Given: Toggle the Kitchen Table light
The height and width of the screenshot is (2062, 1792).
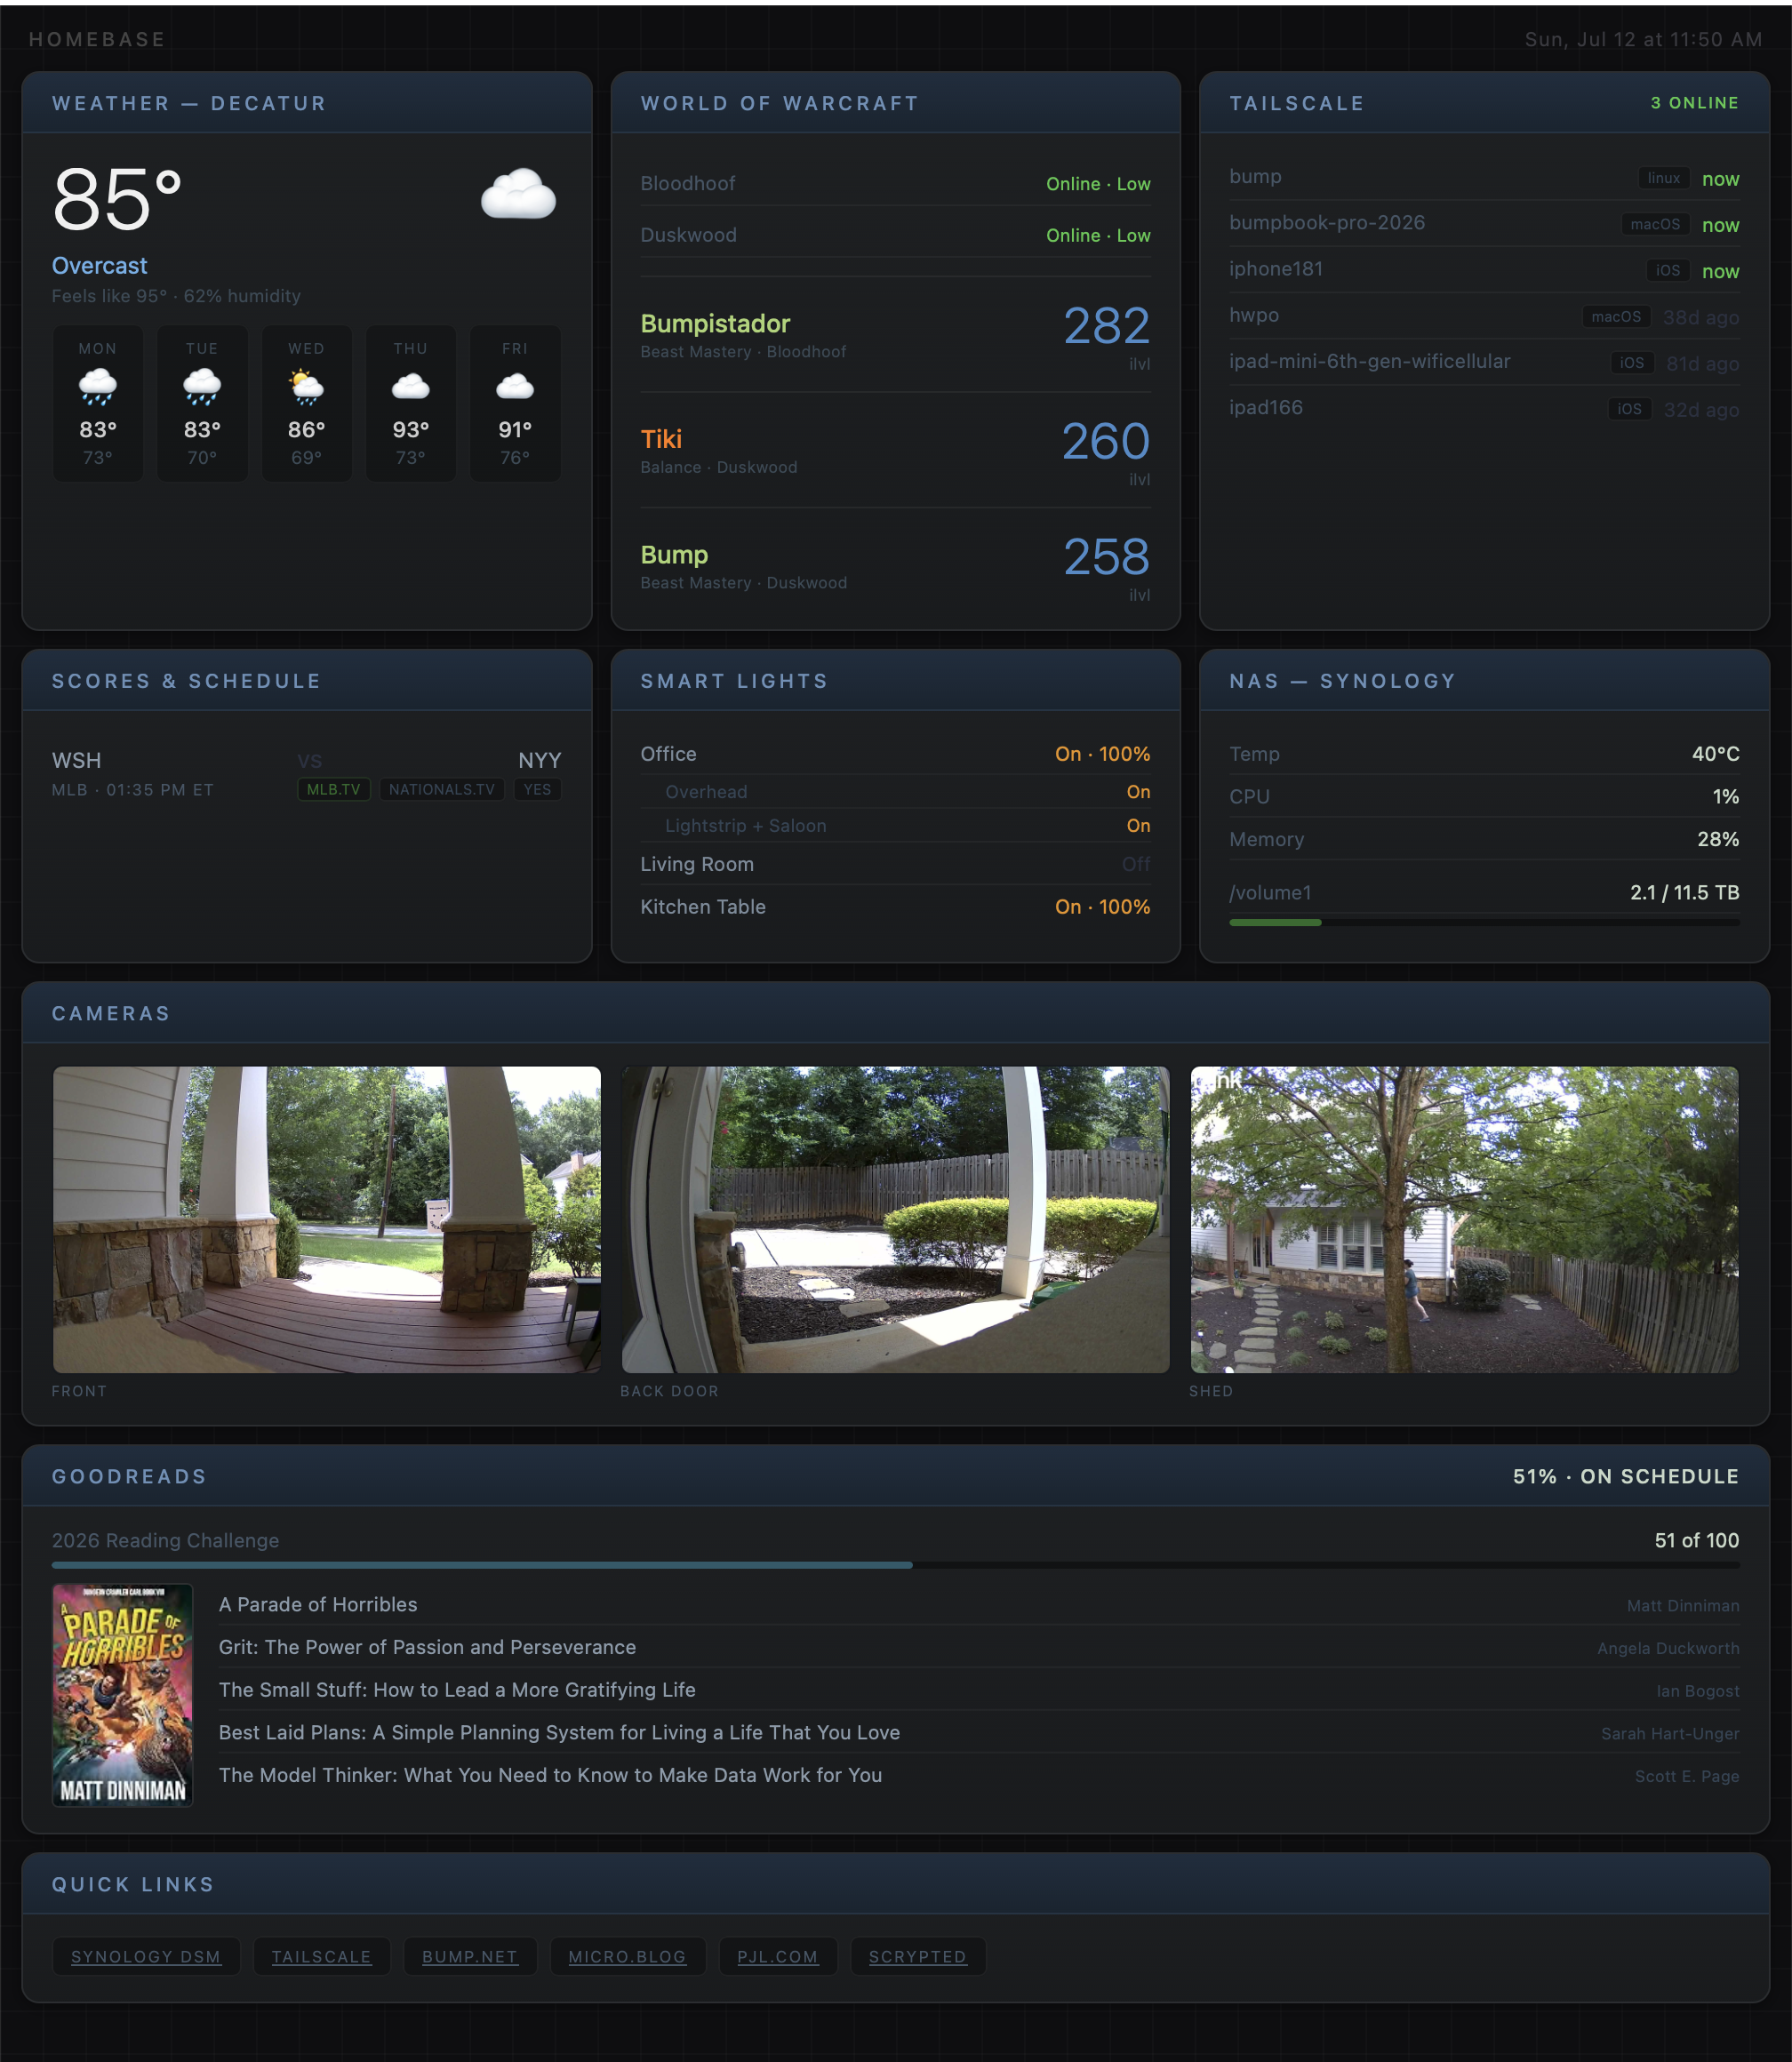Looking at the screenshot, I should click(x=895, y=907).
